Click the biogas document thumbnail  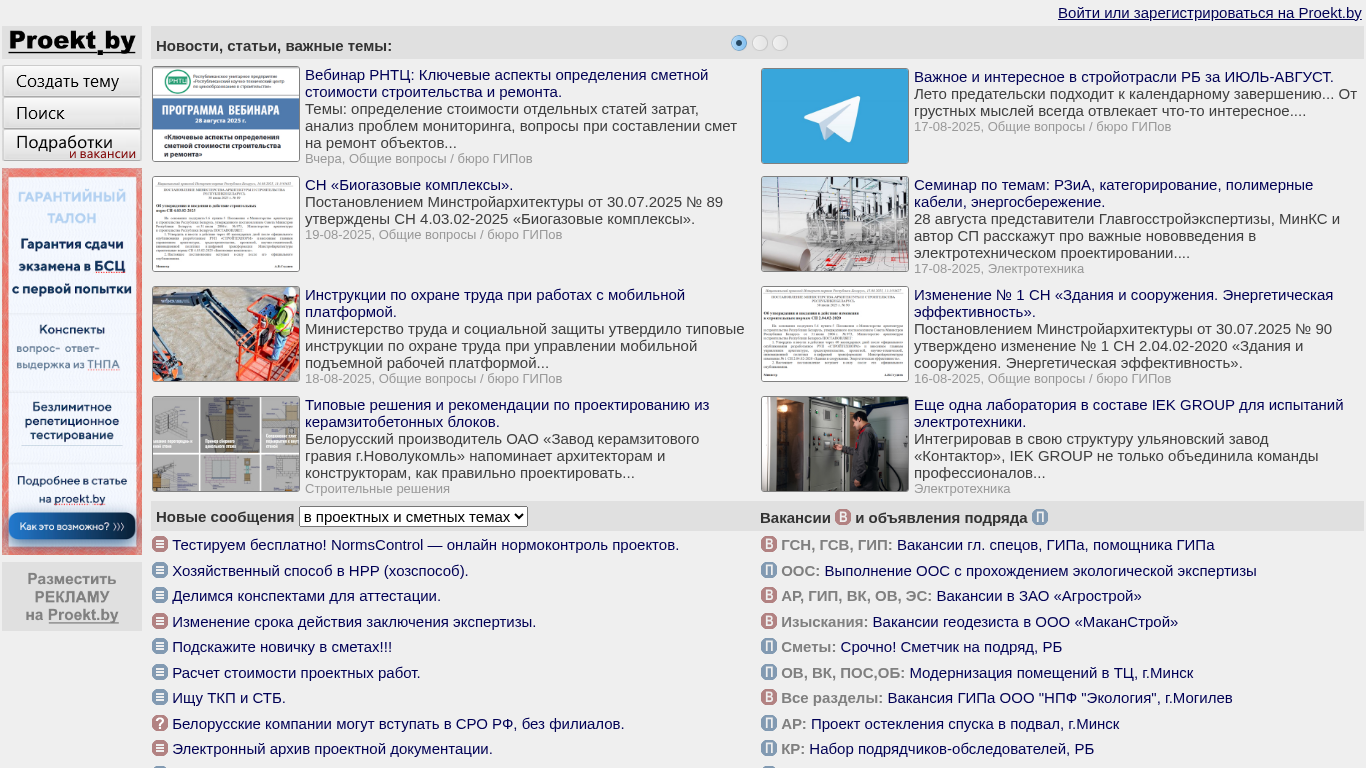click(226, 224)
